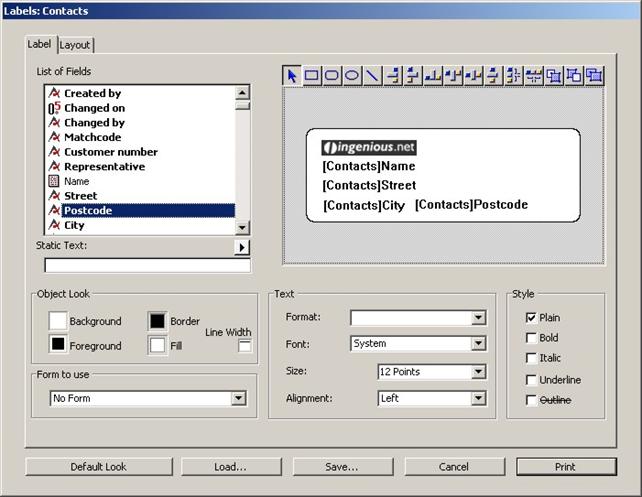The width and height of the screenshot is (642, 497).
Task: Enable the Bold style checkbox
Action: click(531, 338)
